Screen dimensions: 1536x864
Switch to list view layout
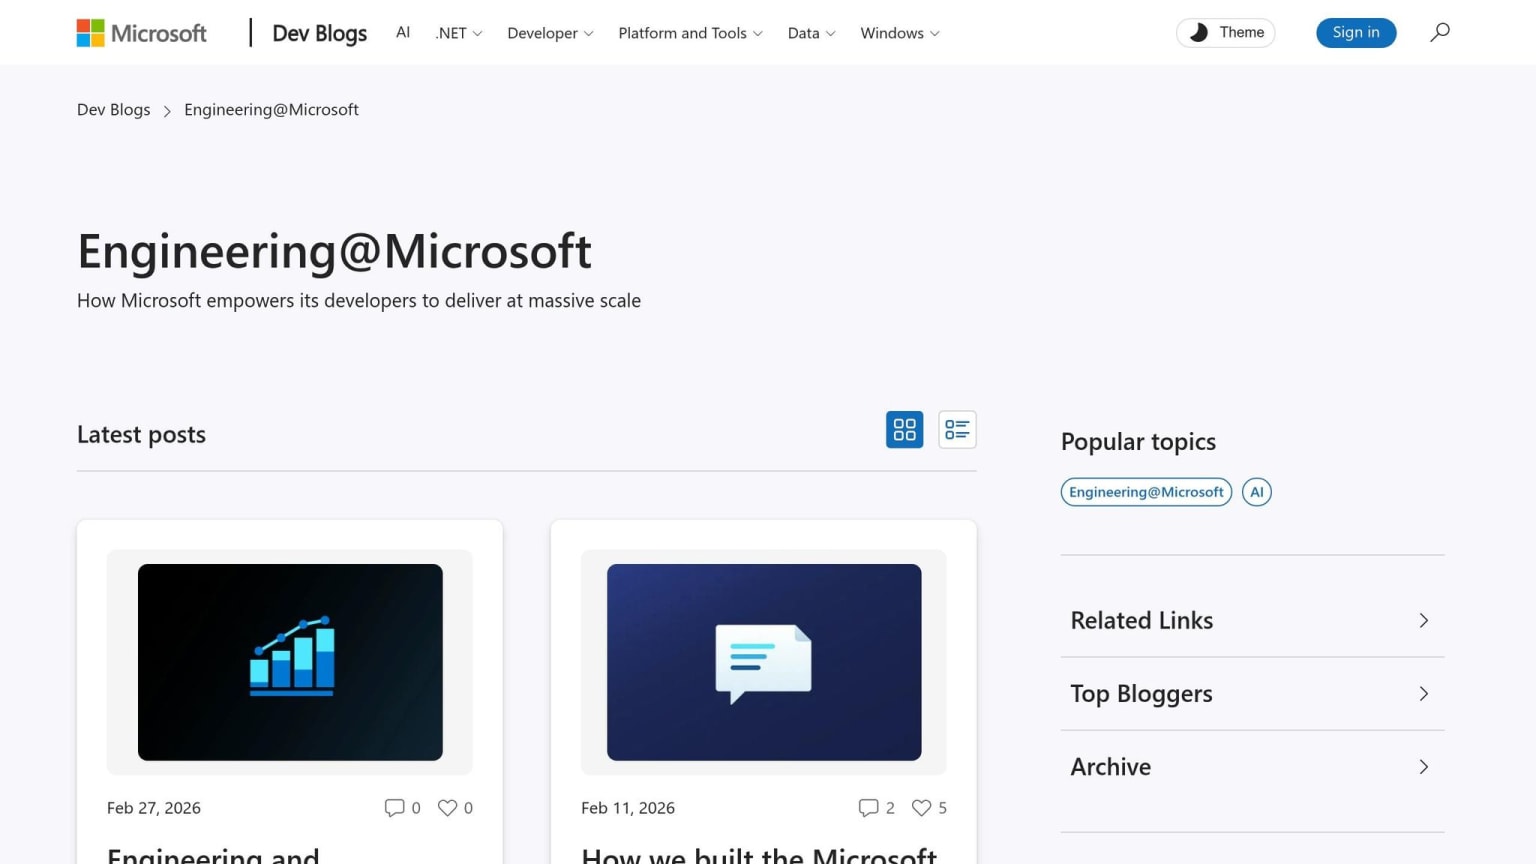(x=957, y=430)
